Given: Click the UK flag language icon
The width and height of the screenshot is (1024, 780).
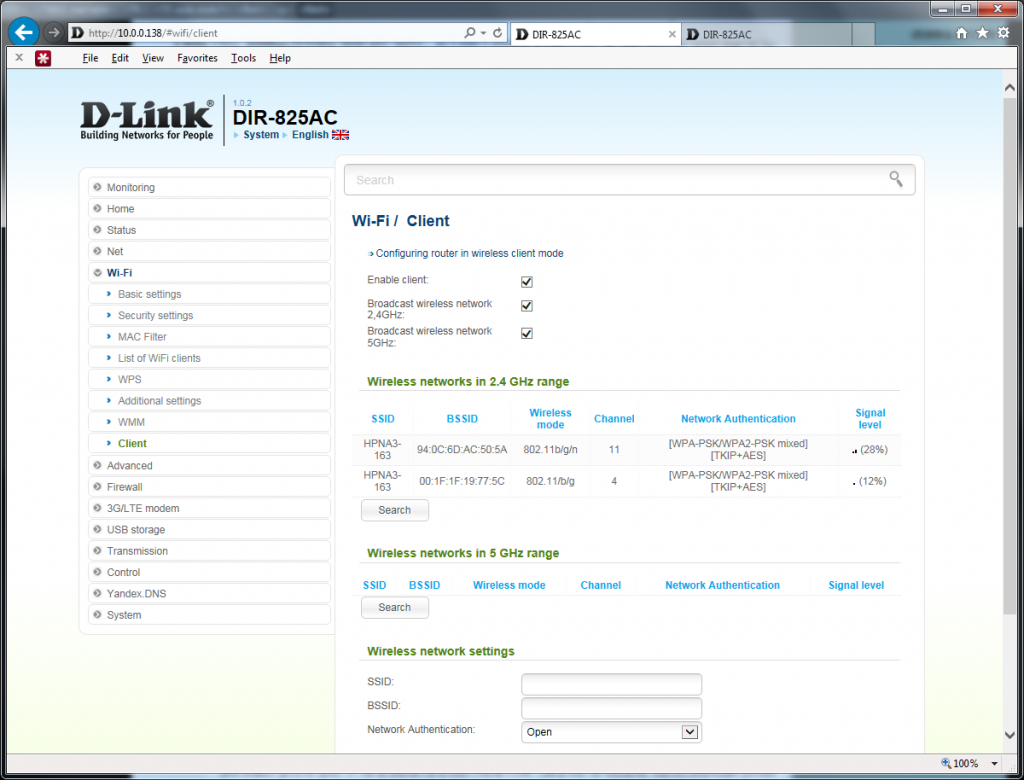Looking at the screenshot, I should (x=341, y=135).
